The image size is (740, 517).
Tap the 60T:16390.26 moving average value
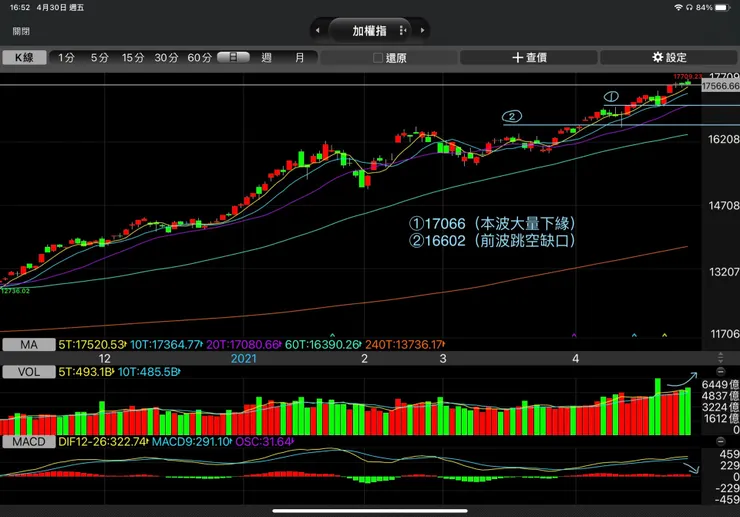tap(323, 345)
